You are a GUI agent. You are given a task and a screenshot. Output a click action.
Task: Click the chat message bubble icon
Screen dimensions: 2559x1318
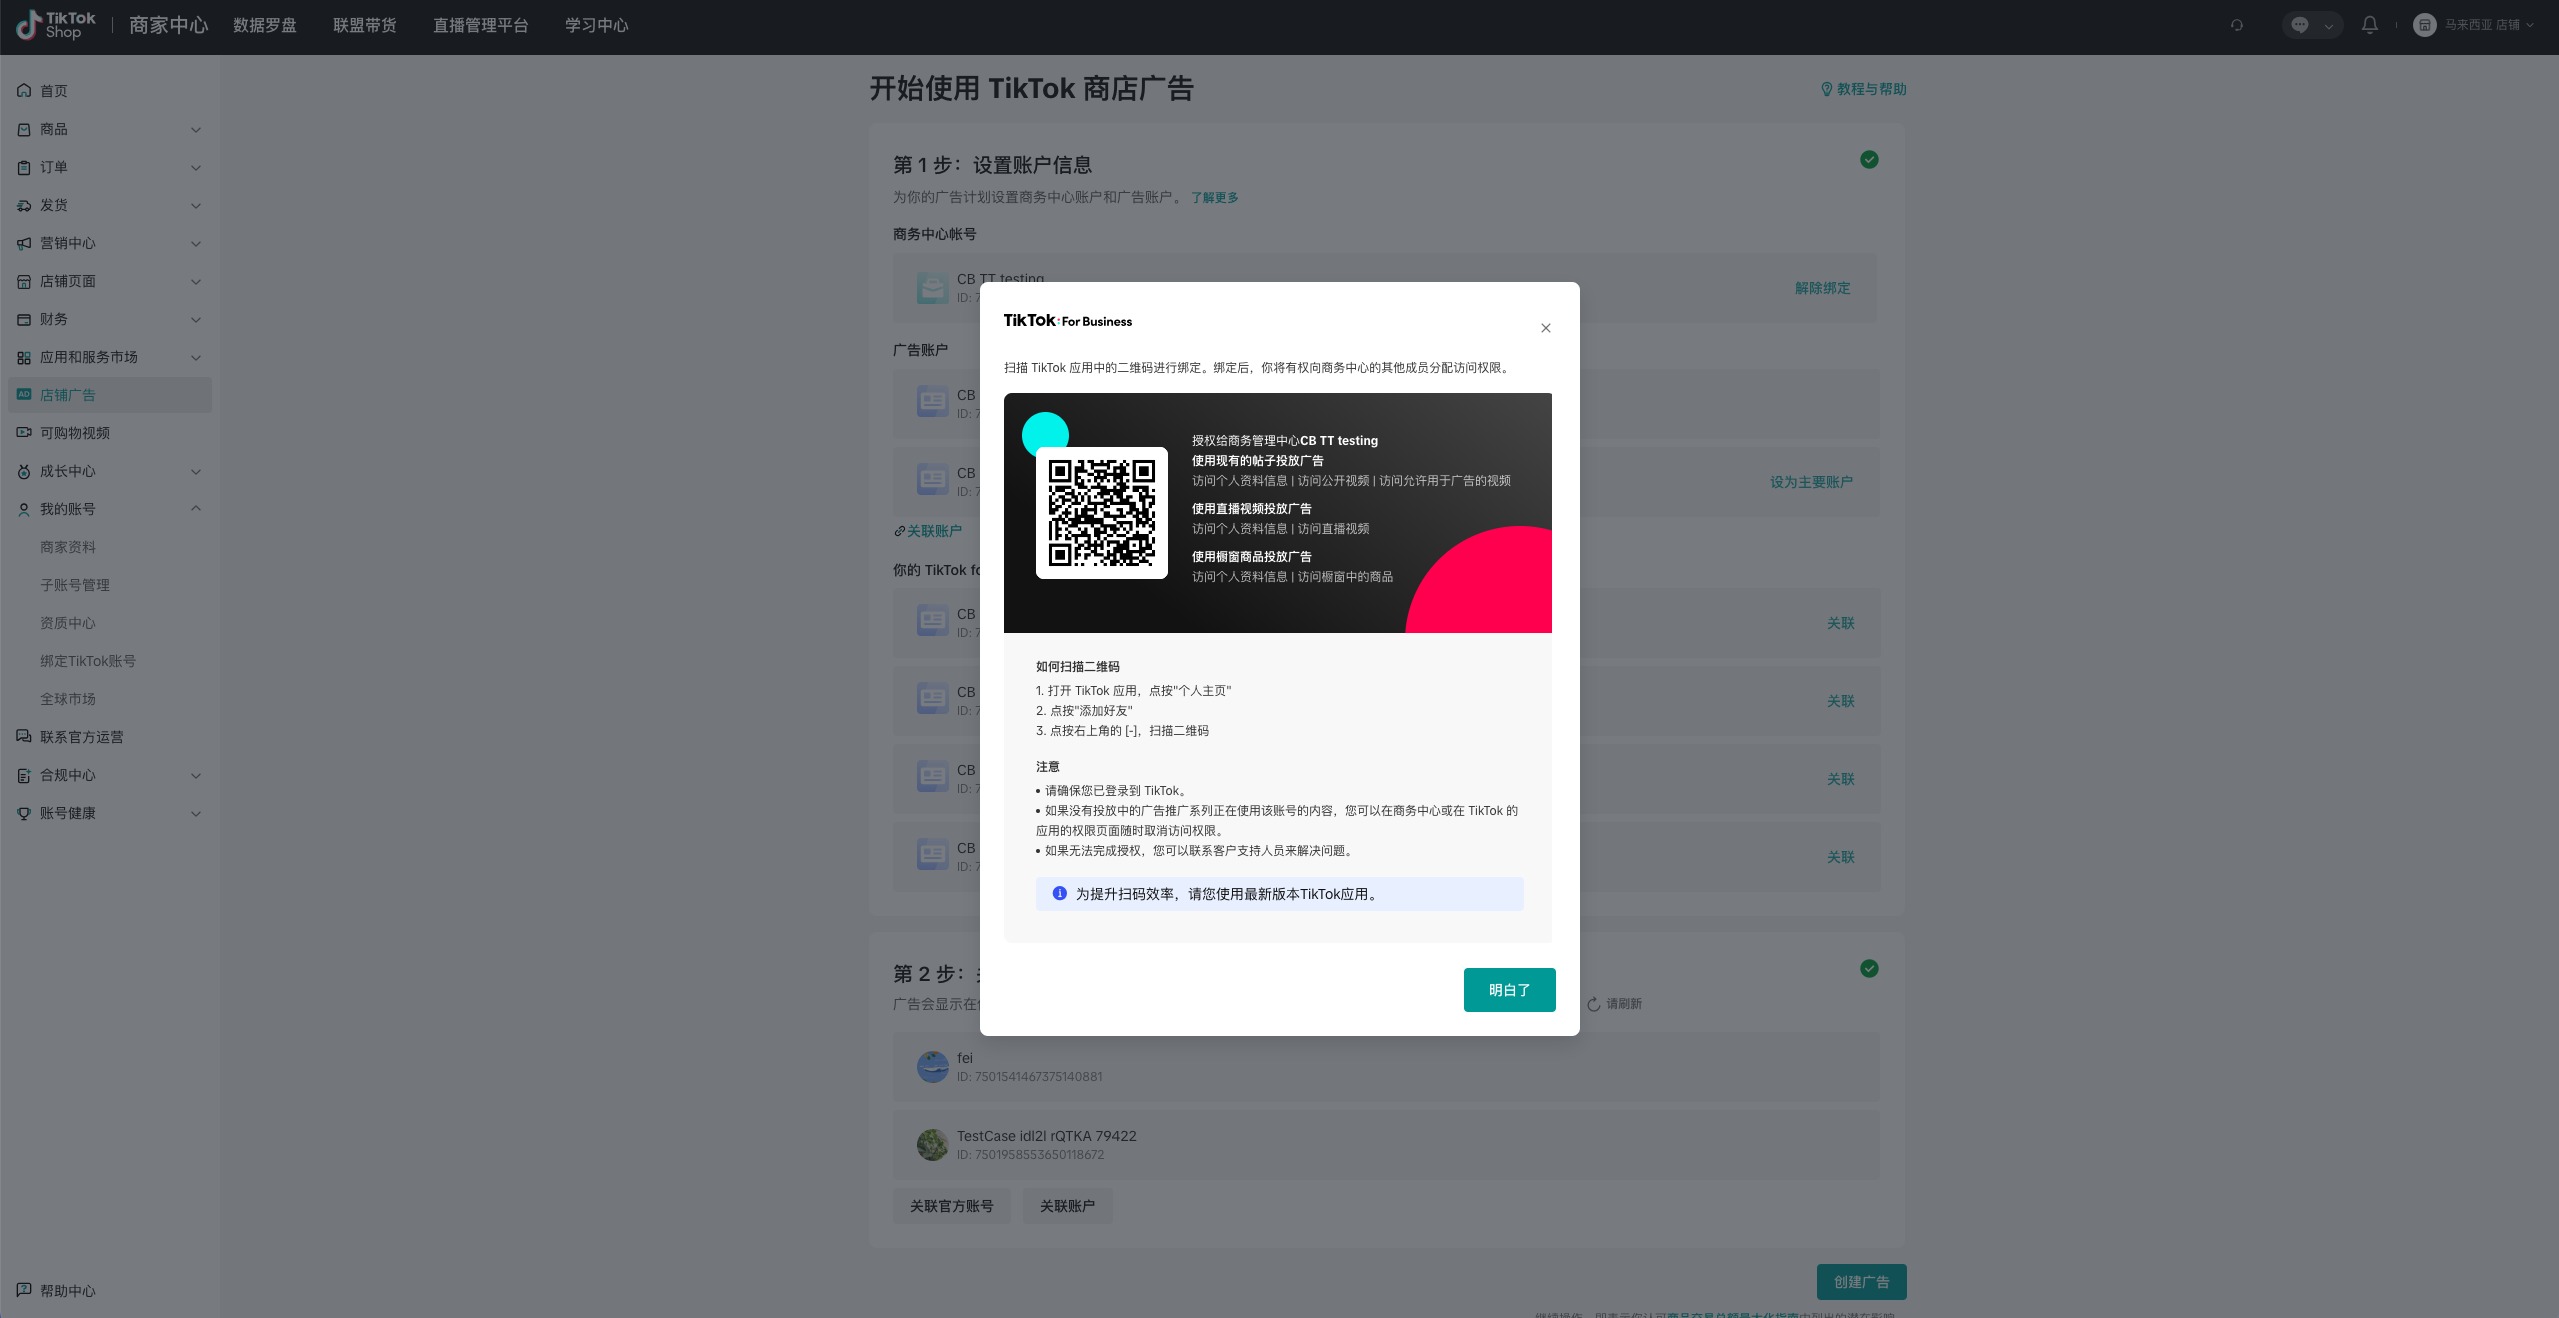click(2299, 25)
